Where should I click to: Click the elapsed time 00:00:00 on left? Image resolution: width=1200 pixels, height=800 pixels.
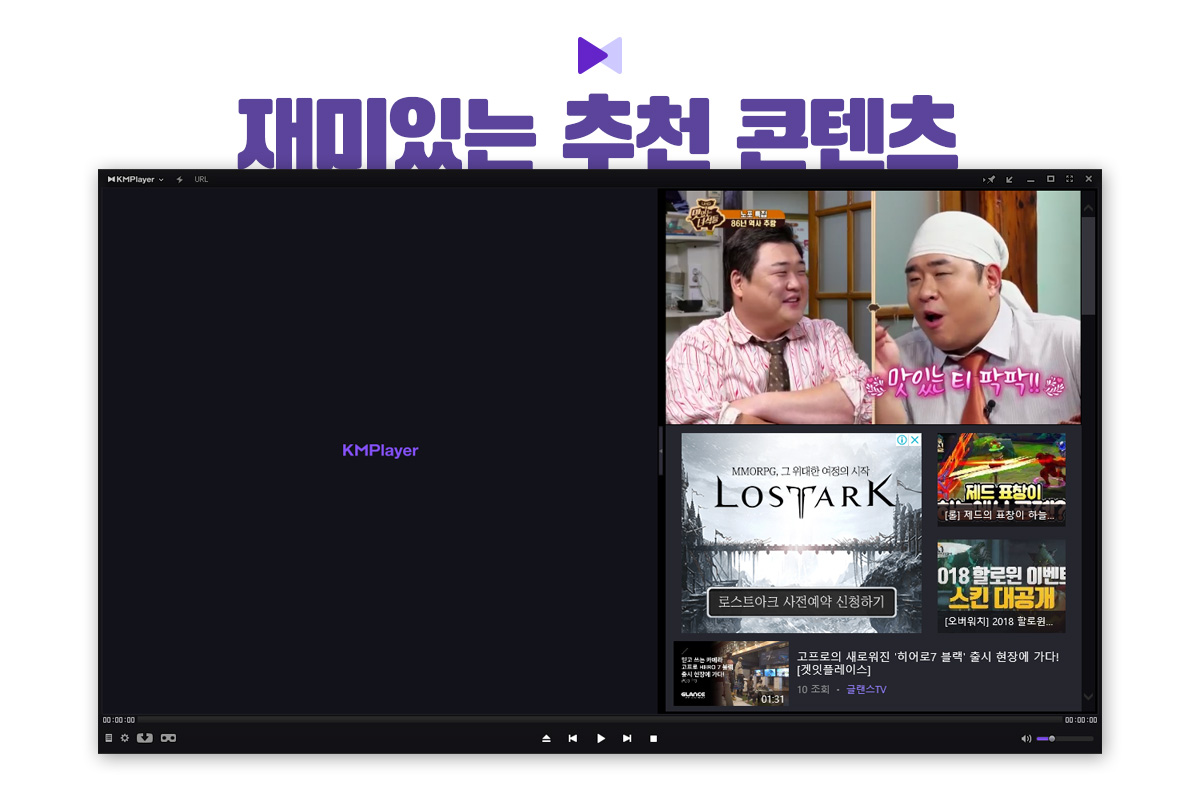tap(119, 720)
